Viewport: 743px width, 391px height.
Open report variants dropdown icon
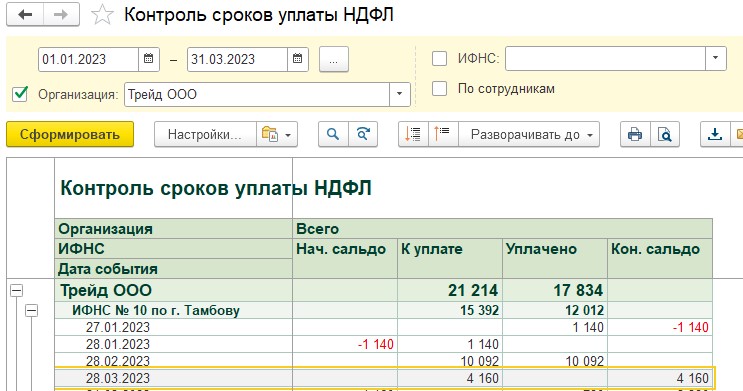pos(277,135)
